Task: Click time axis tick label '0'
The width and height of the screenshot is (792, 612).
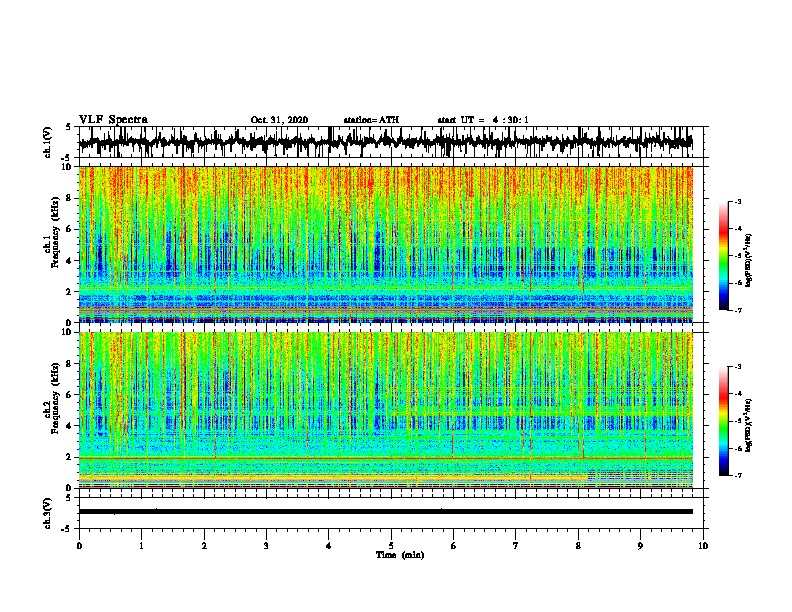Action: (x=79, y=546)
